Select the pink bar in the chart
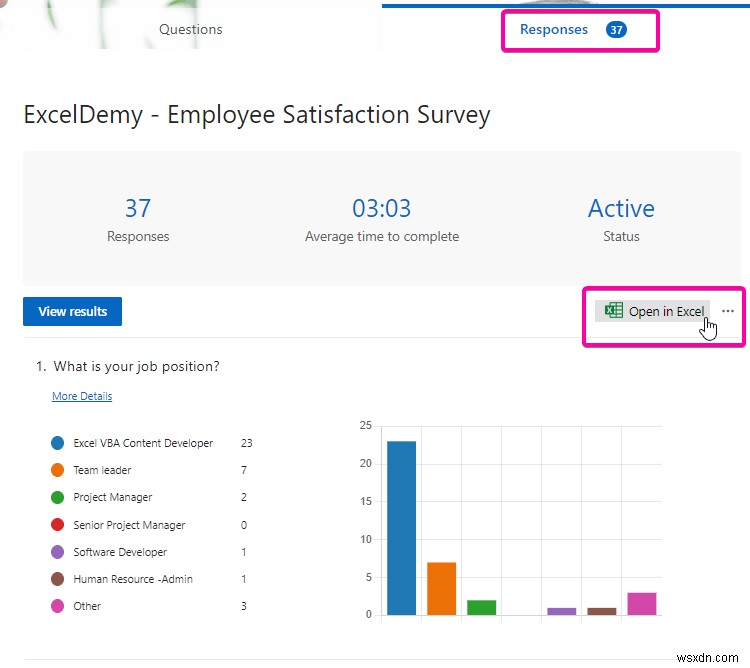This screenshot has height=668, width=750. (x=642, y=603)
